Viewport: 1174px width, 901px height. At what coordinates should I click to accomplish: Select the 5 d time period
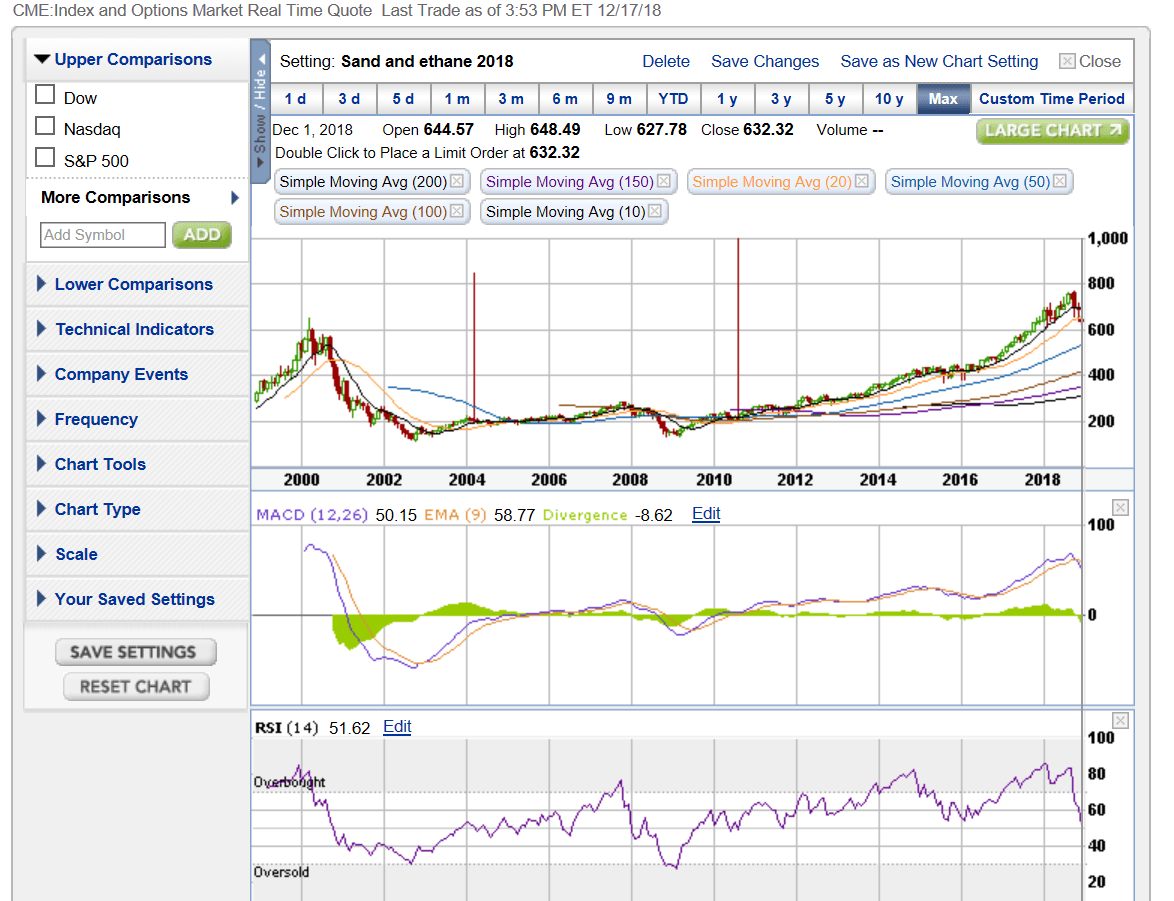coord(403,99)
